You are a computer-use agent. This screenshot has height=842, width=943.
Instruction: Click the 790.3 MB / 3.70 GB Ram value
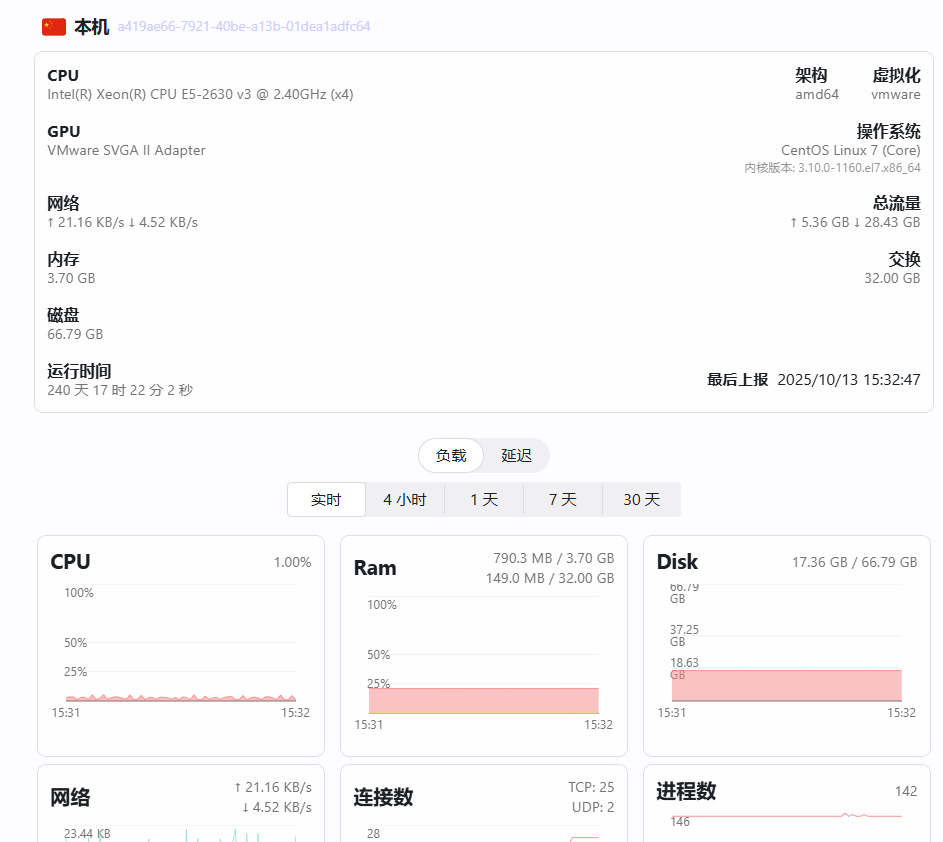pyautogui.click(x=553, y=558)
